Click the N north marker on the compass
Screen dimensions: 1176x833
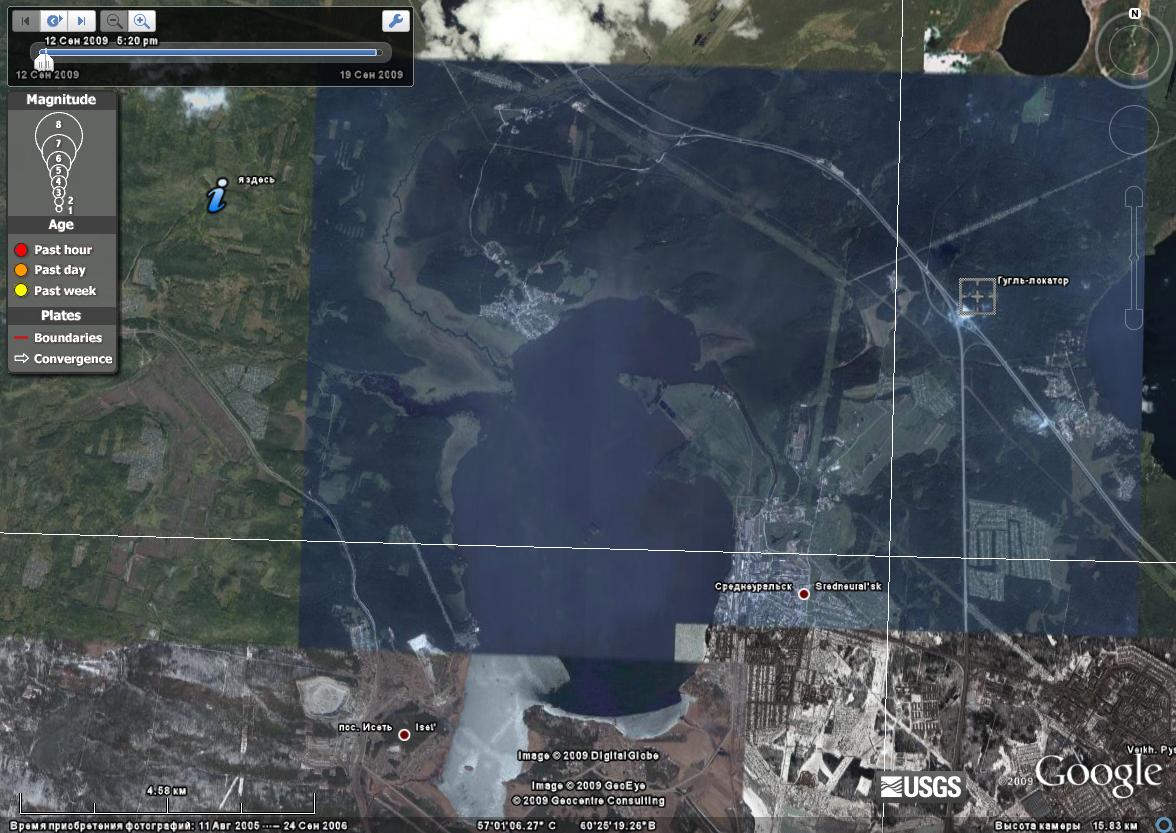[x=1135, y=13]
